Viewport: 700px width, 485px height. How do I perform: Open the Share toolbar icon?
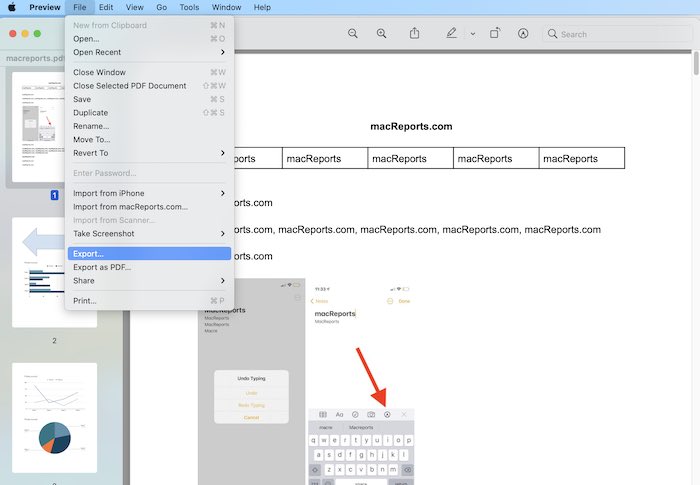(414, 33)
